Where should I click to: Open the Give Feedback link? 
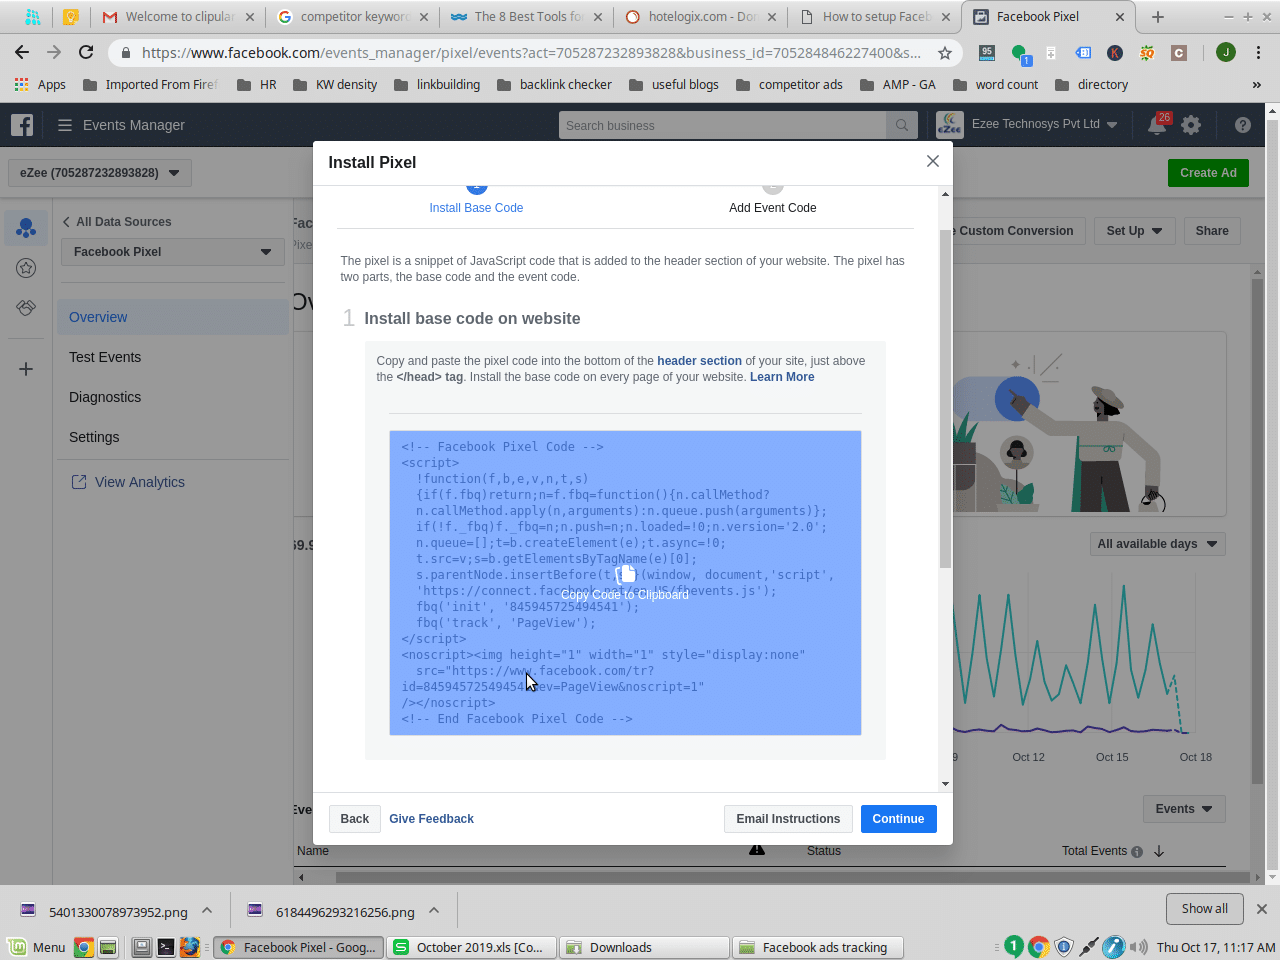pyautogui.click(x=431, y=819)
